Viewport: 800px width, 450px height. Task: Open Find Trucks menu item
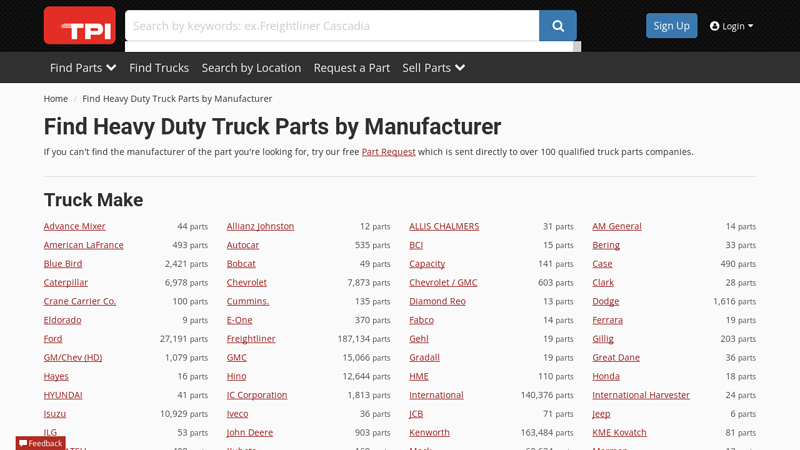click(x=159, y=68)
